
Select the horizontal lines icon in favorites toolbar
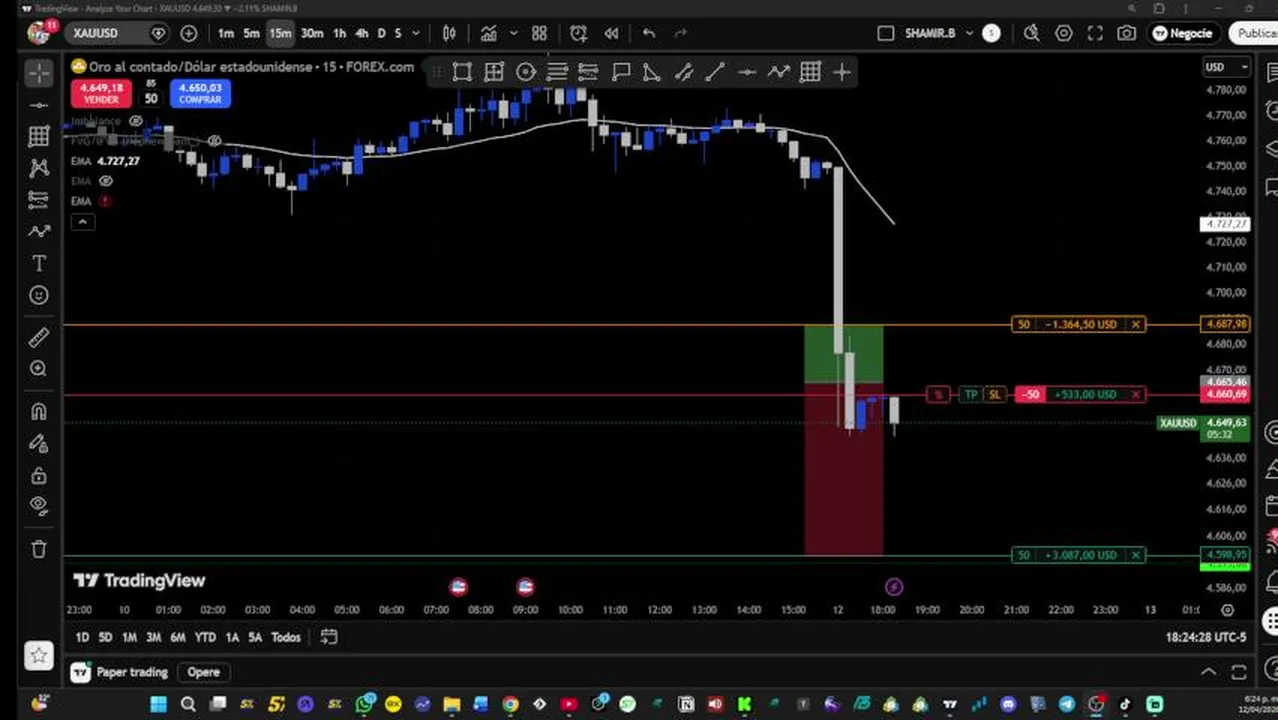(x=557, y=72)
